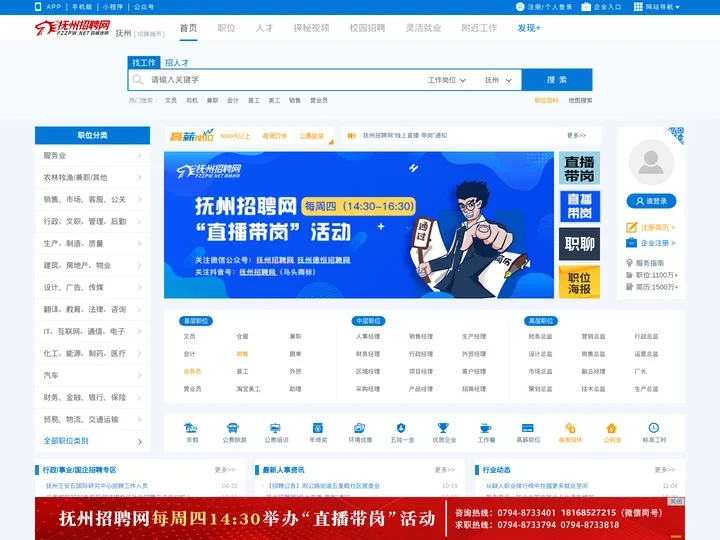Expand the 服务业 category chevron

140,156
